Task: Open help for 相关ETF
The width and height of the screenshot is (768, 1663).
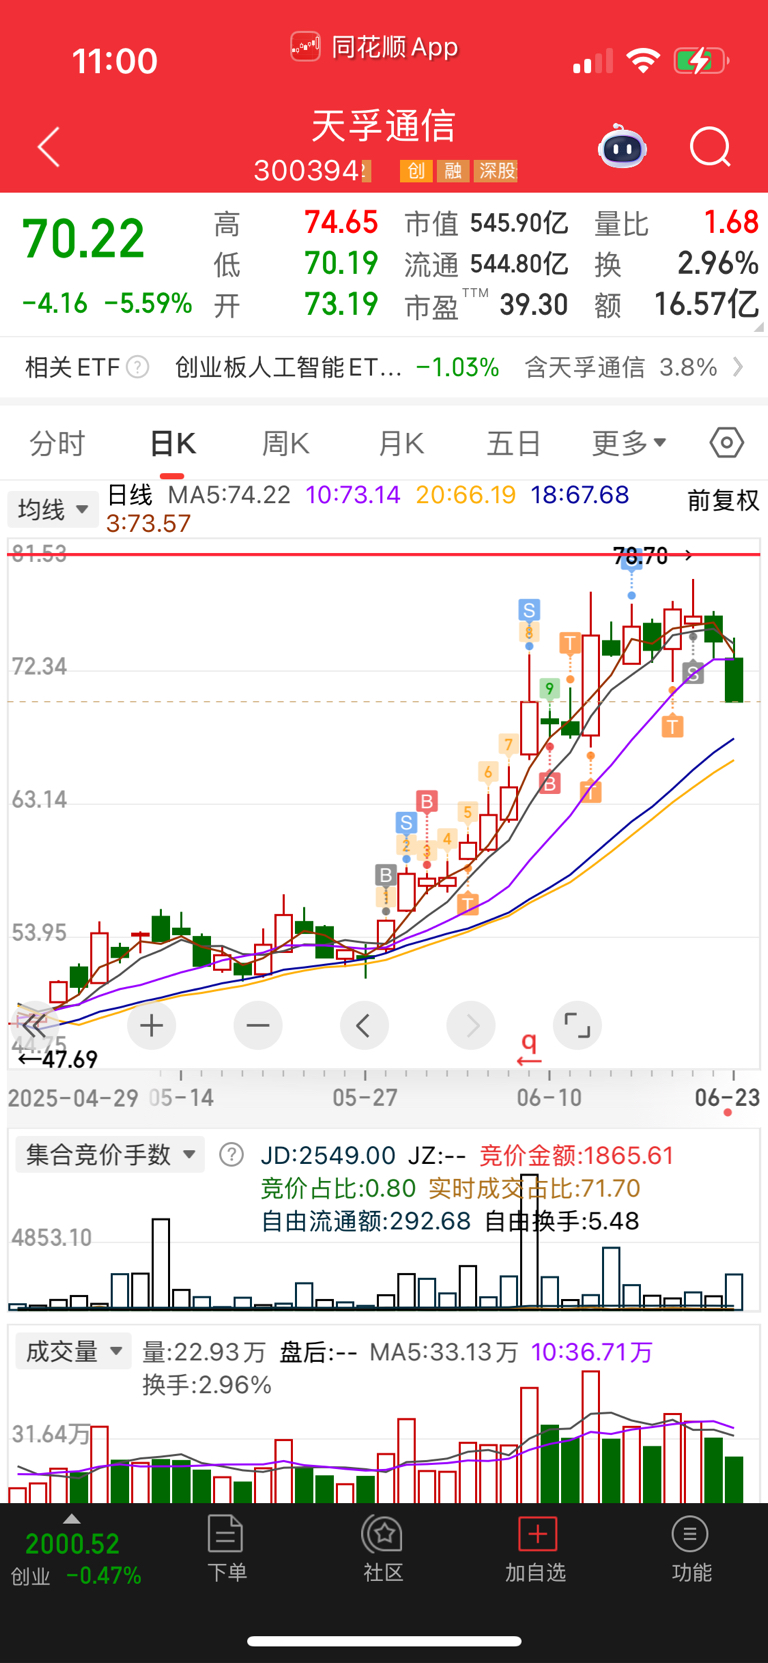Action: 138,367
